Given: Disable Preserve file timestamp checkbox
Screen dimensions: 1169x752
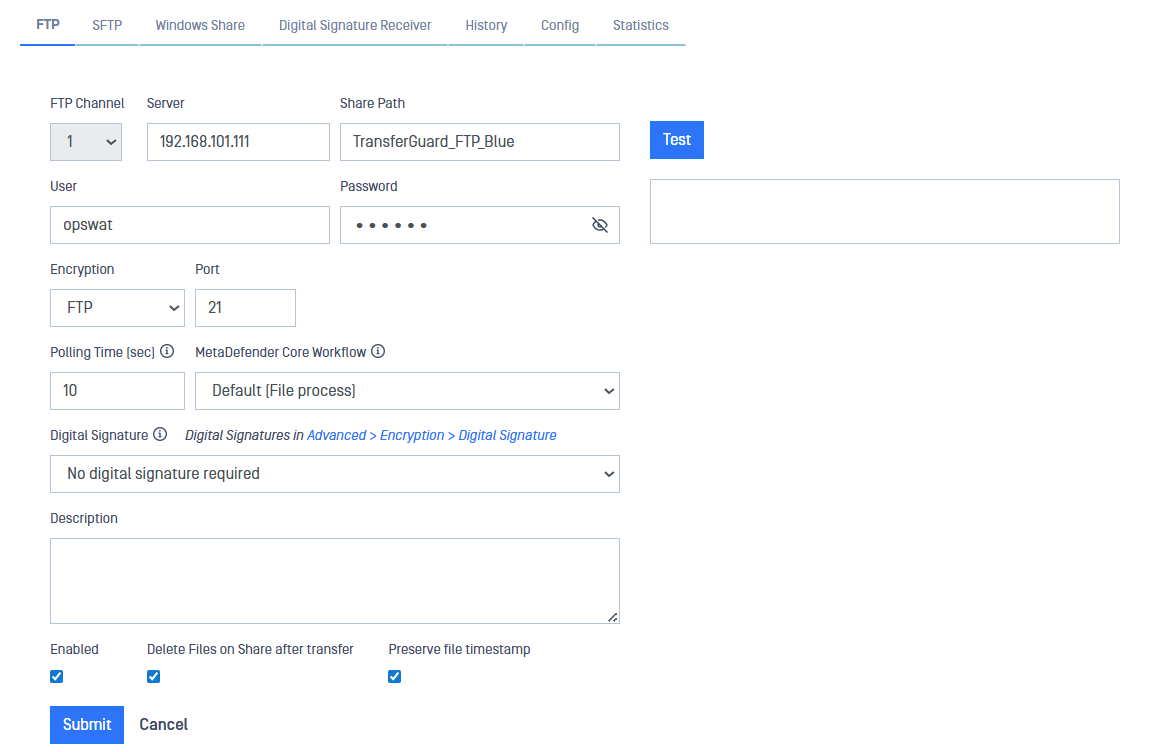Looking at the screenshot, I should coord(395,677).
